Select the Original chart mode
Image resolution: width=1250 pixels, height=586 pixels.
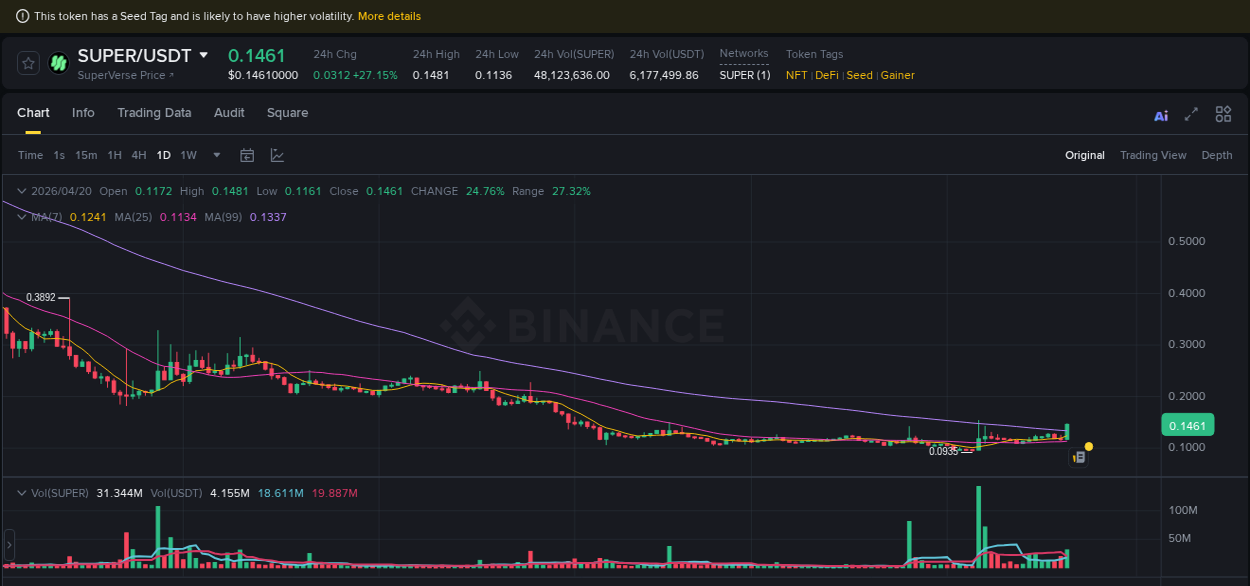pos(1085,155)
